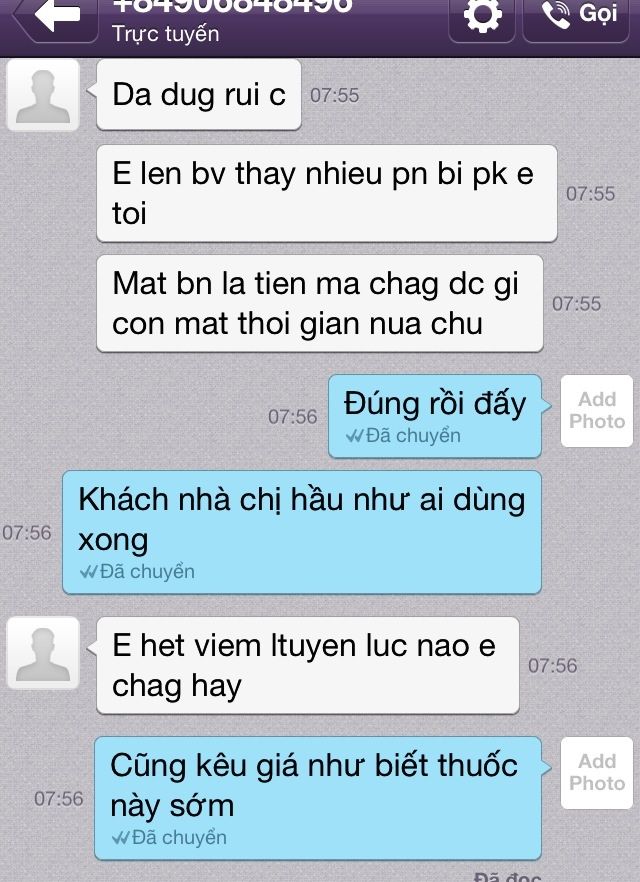Tap the Trực tuyến online status
This screenshot has width=640, height=882.
[x=165, y=34]
